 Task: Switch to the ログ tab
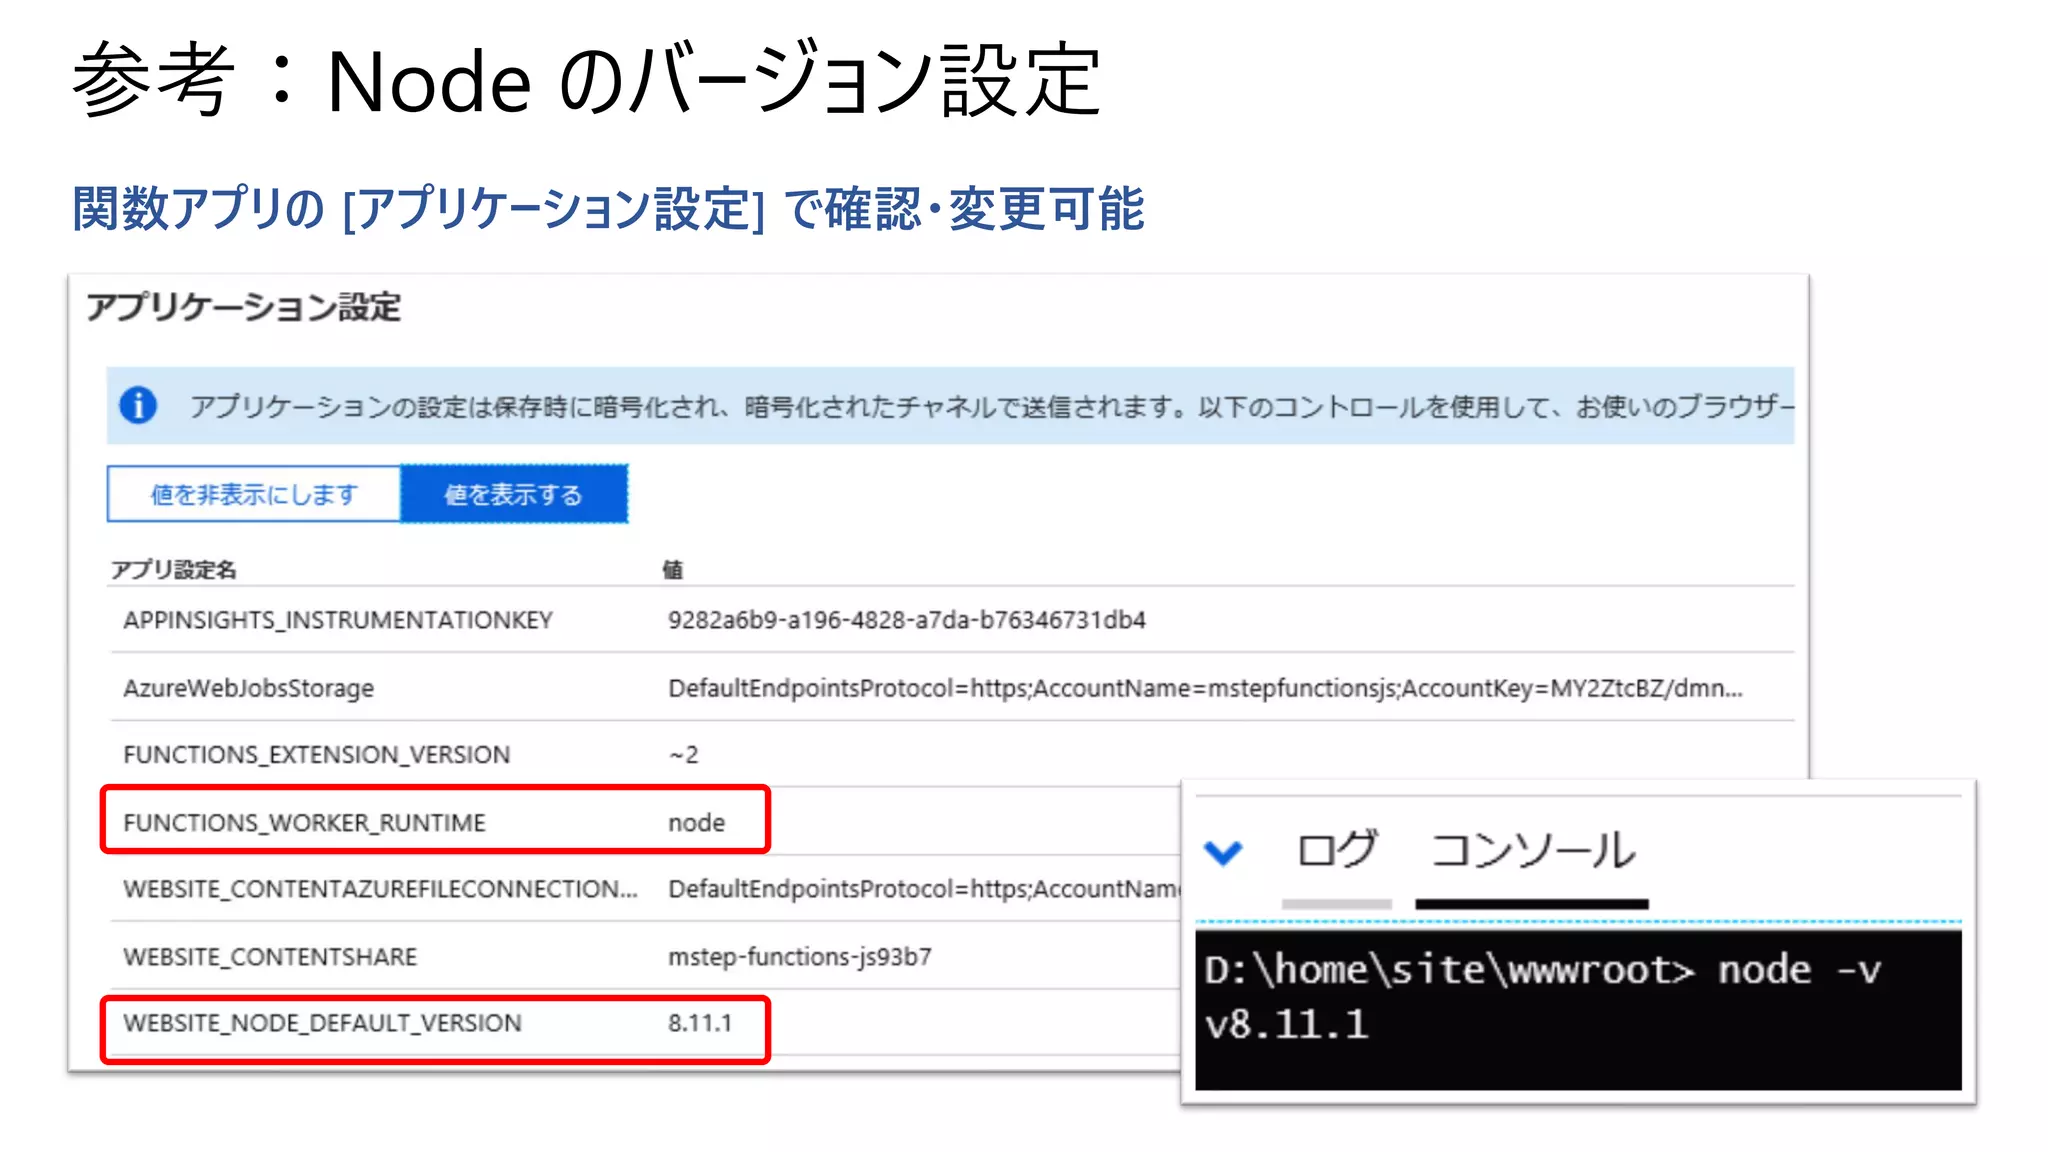[1337, 850]
